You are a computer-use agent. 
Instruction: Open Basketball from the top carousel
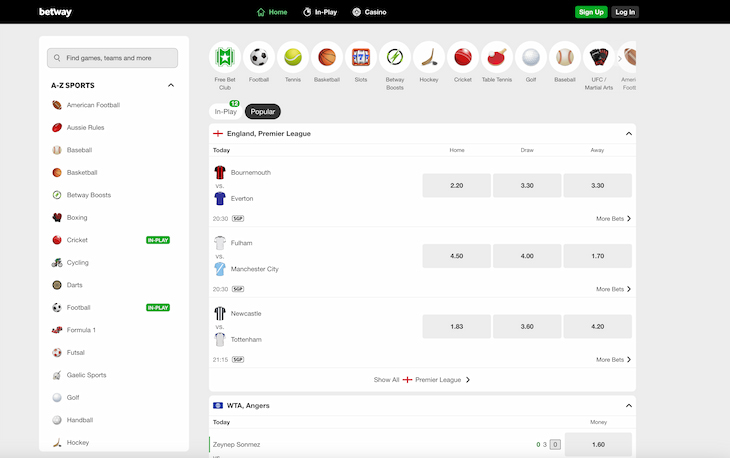pos(327,57)
